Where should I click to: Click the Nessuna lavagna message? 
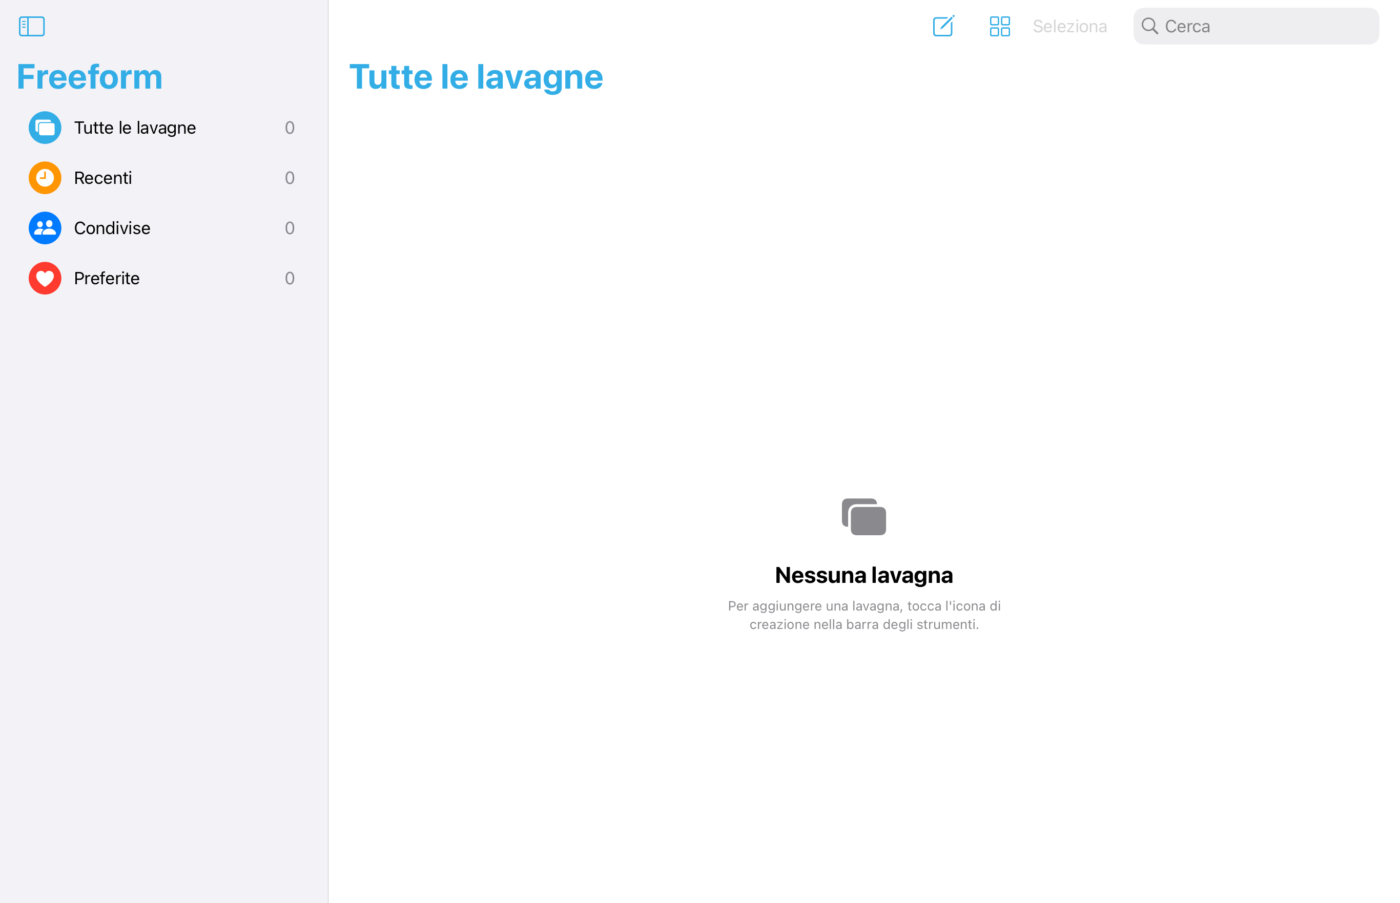[864, 575]
